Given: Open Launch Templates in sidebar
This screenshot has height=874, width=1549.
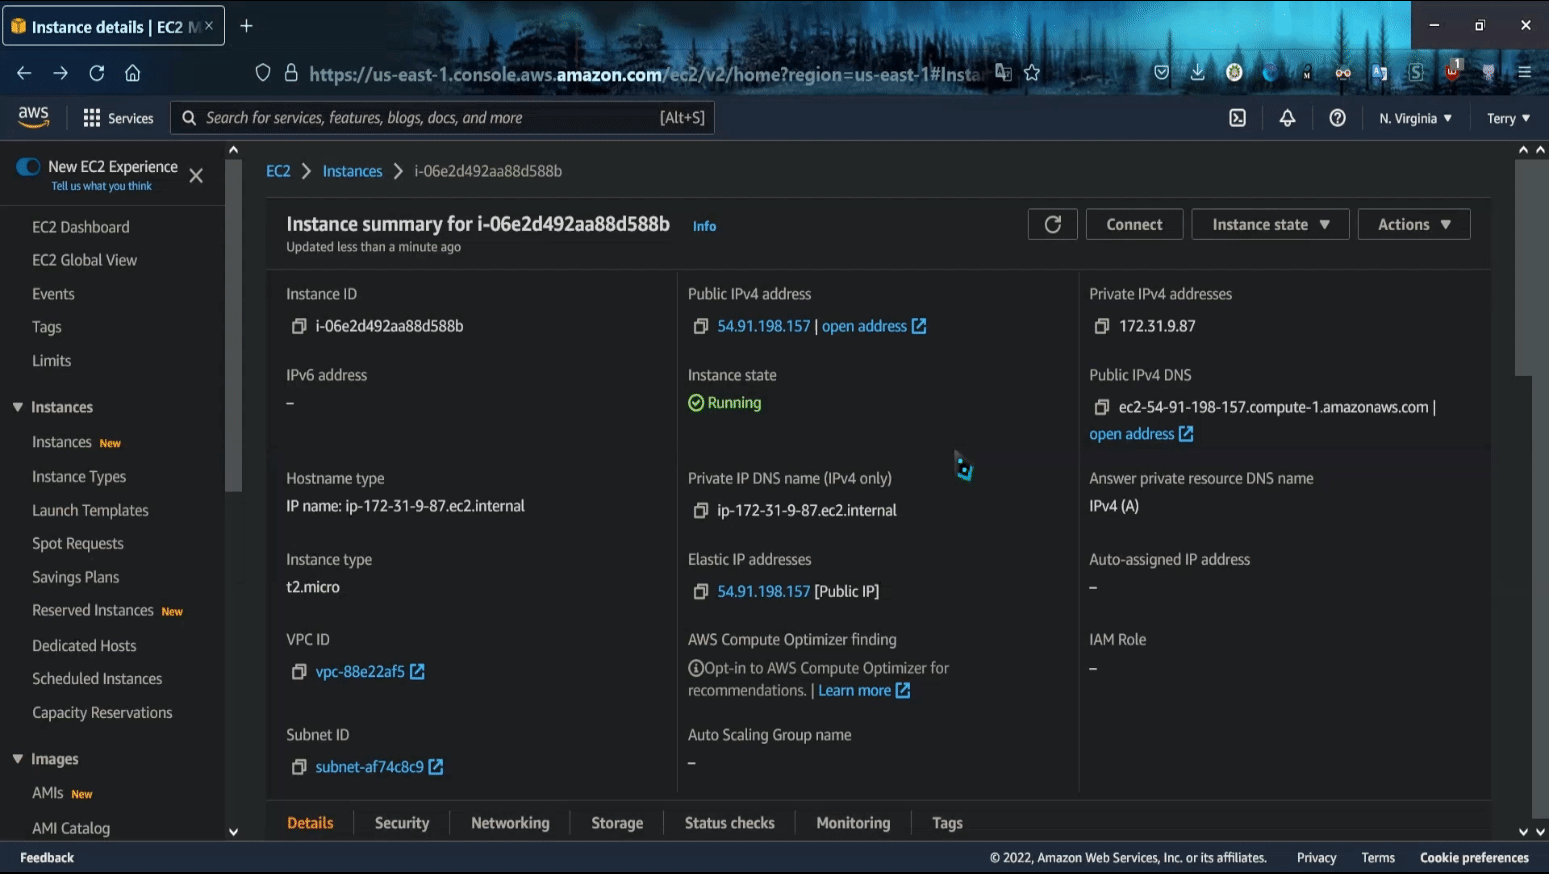Looking at the screenshot, I should [x=90, y=510].
